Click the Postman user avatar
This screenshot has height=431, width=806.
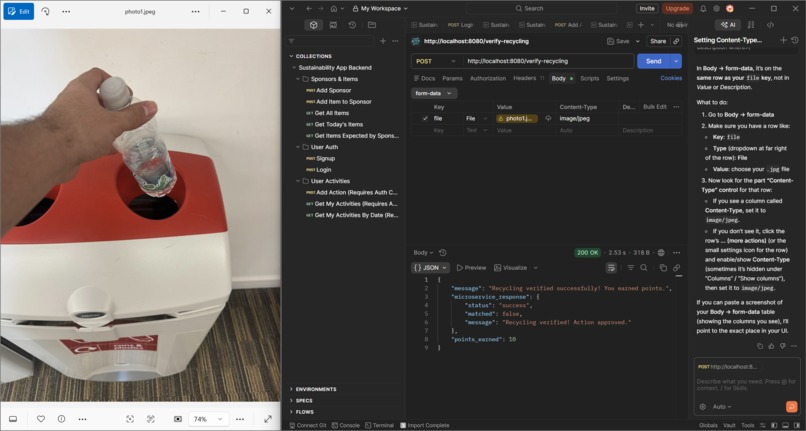(729, 8)
